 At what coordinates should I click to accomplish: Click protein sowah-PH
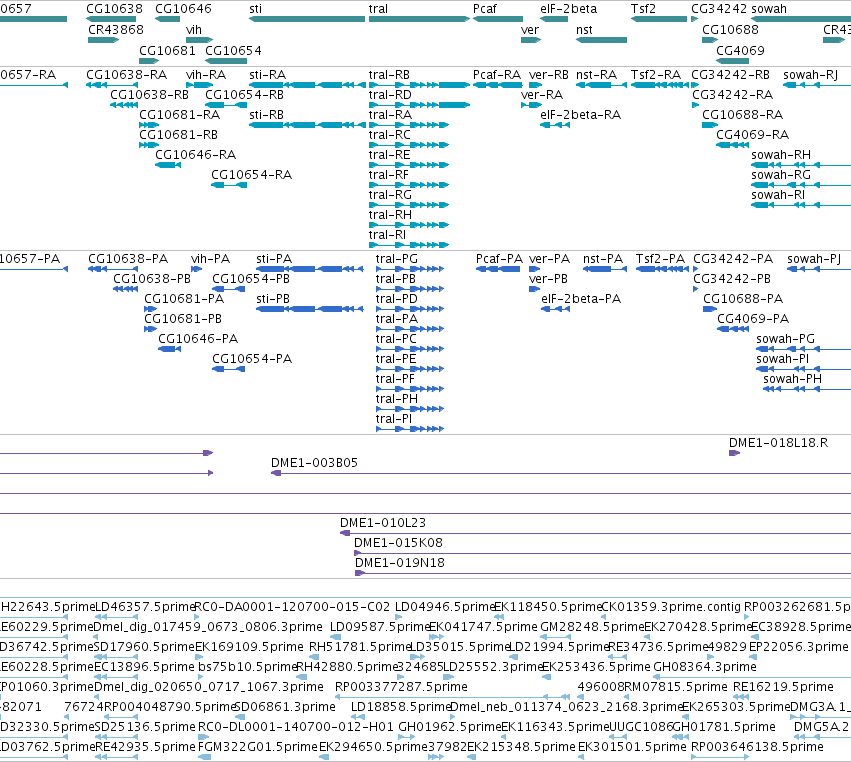807,389
